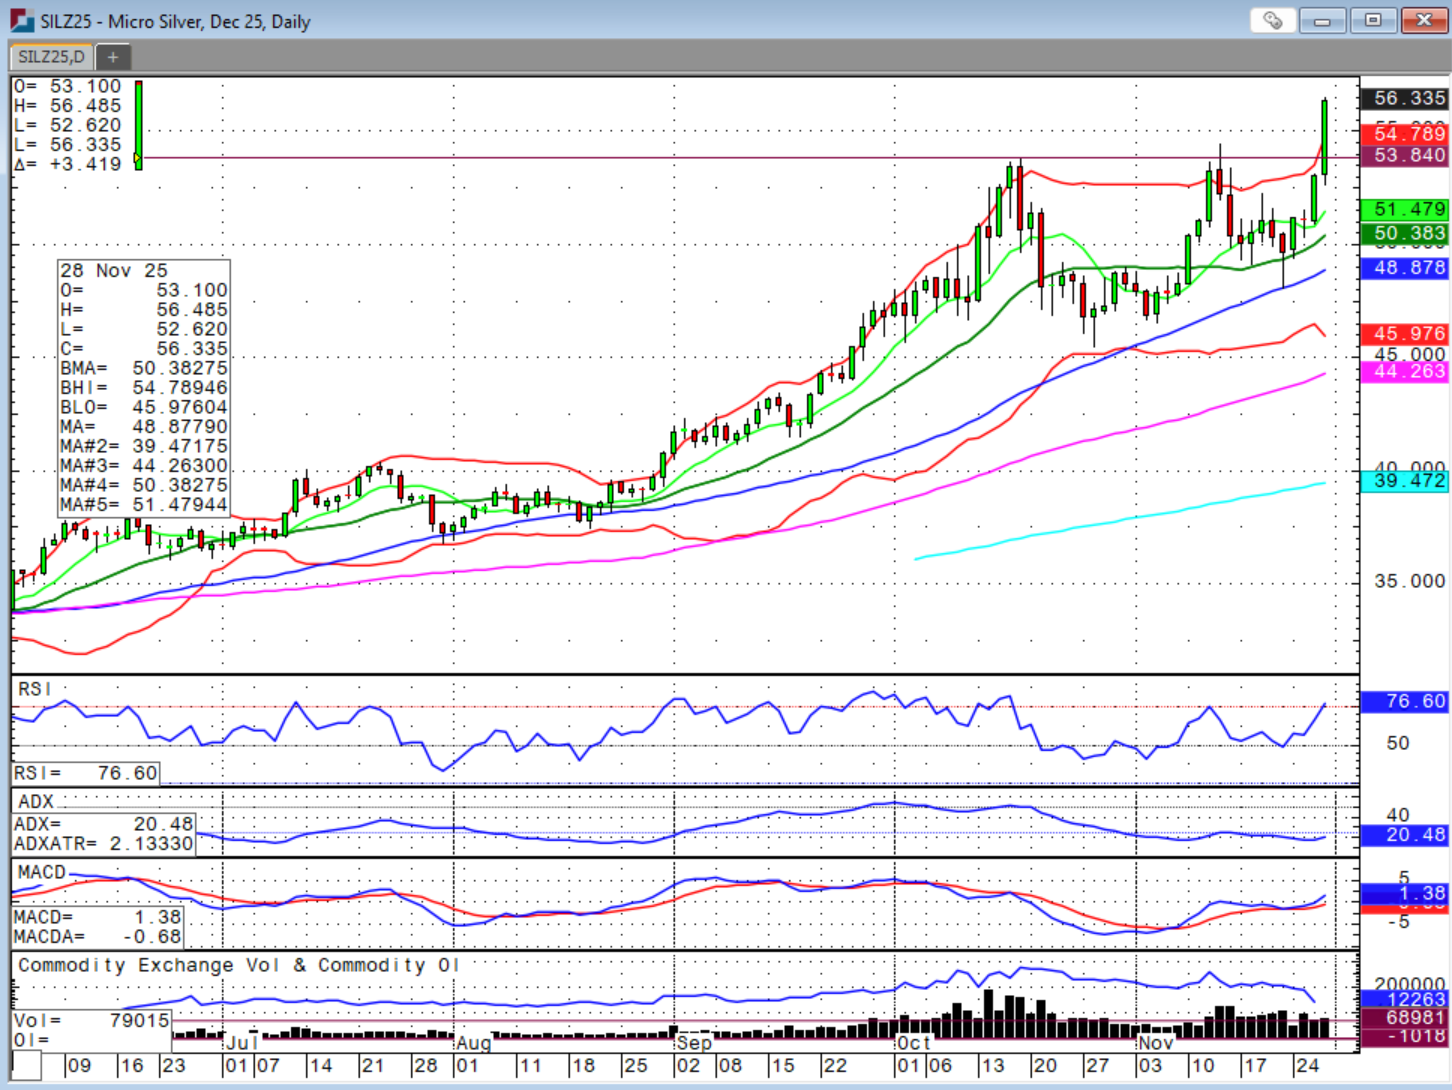Maximize the Micro Silver chart window
This screenshot has height=1090, width=1452.
pyautogui.click(x=1373, y=20)
